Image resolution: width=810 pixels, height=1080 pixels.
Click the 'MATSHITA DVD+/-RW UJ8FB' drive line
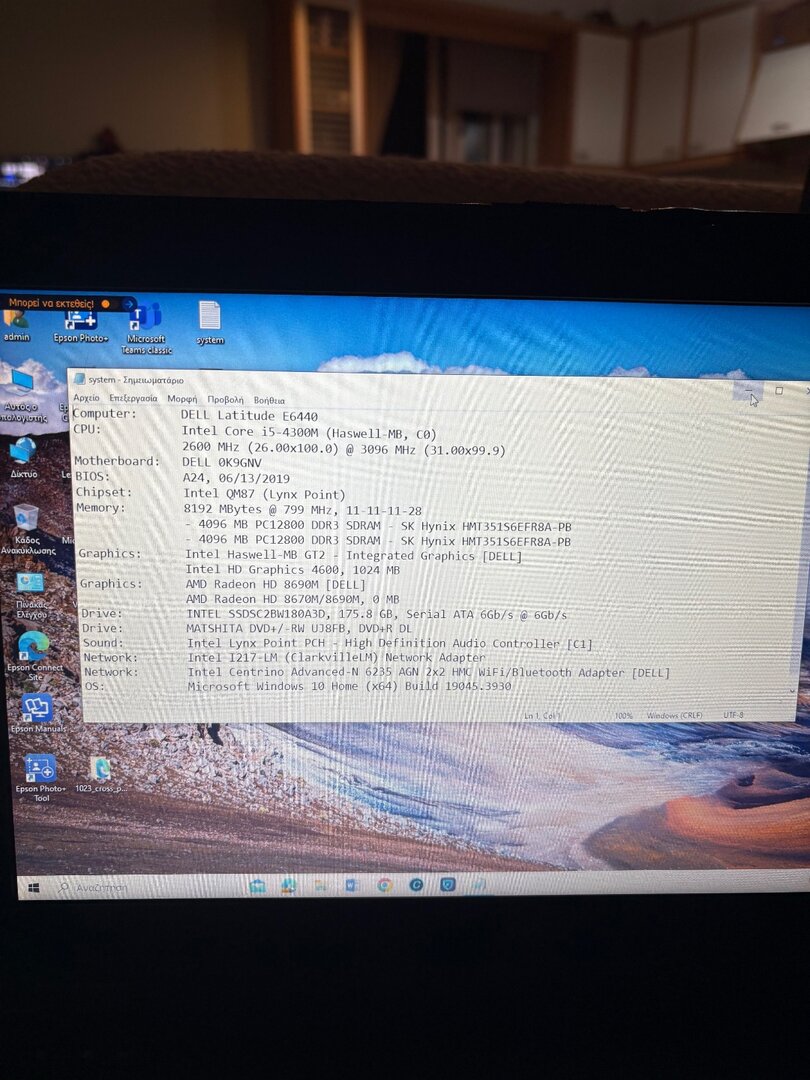tap(299, 628)
